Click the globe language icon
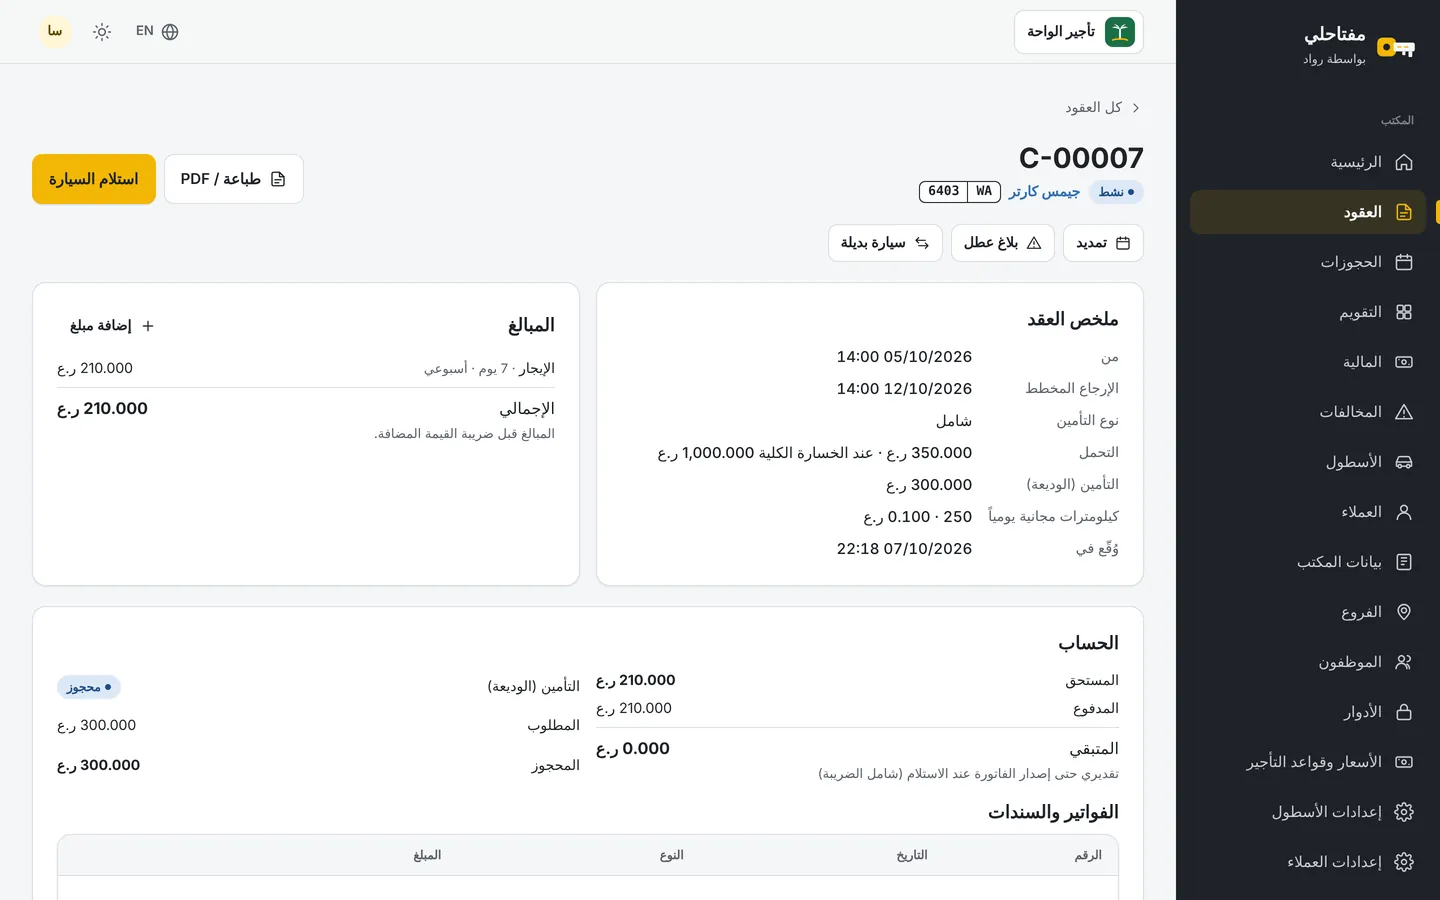 [x=170, y=32]
